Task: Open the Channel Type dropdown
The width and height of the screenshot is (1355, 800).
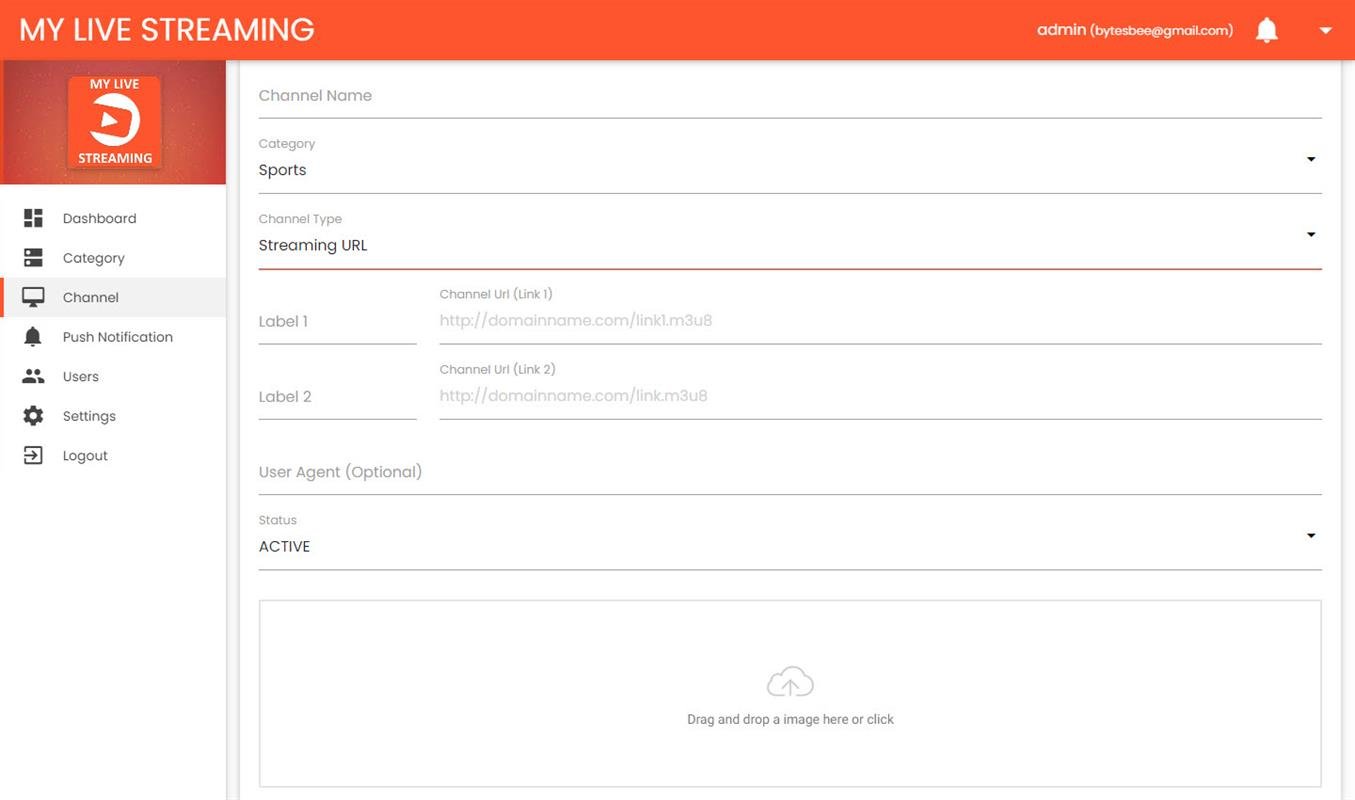Action: pos(1310,234)
